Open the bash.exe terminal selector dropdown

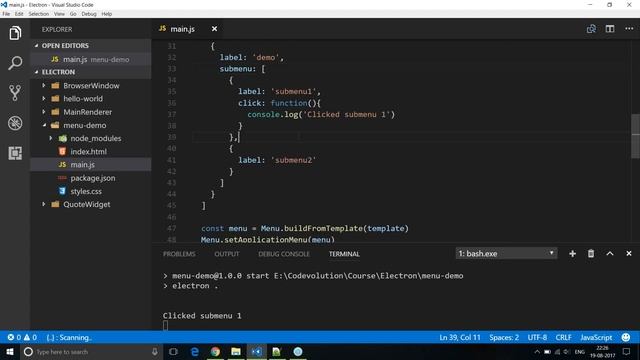(x=506, y=253)
